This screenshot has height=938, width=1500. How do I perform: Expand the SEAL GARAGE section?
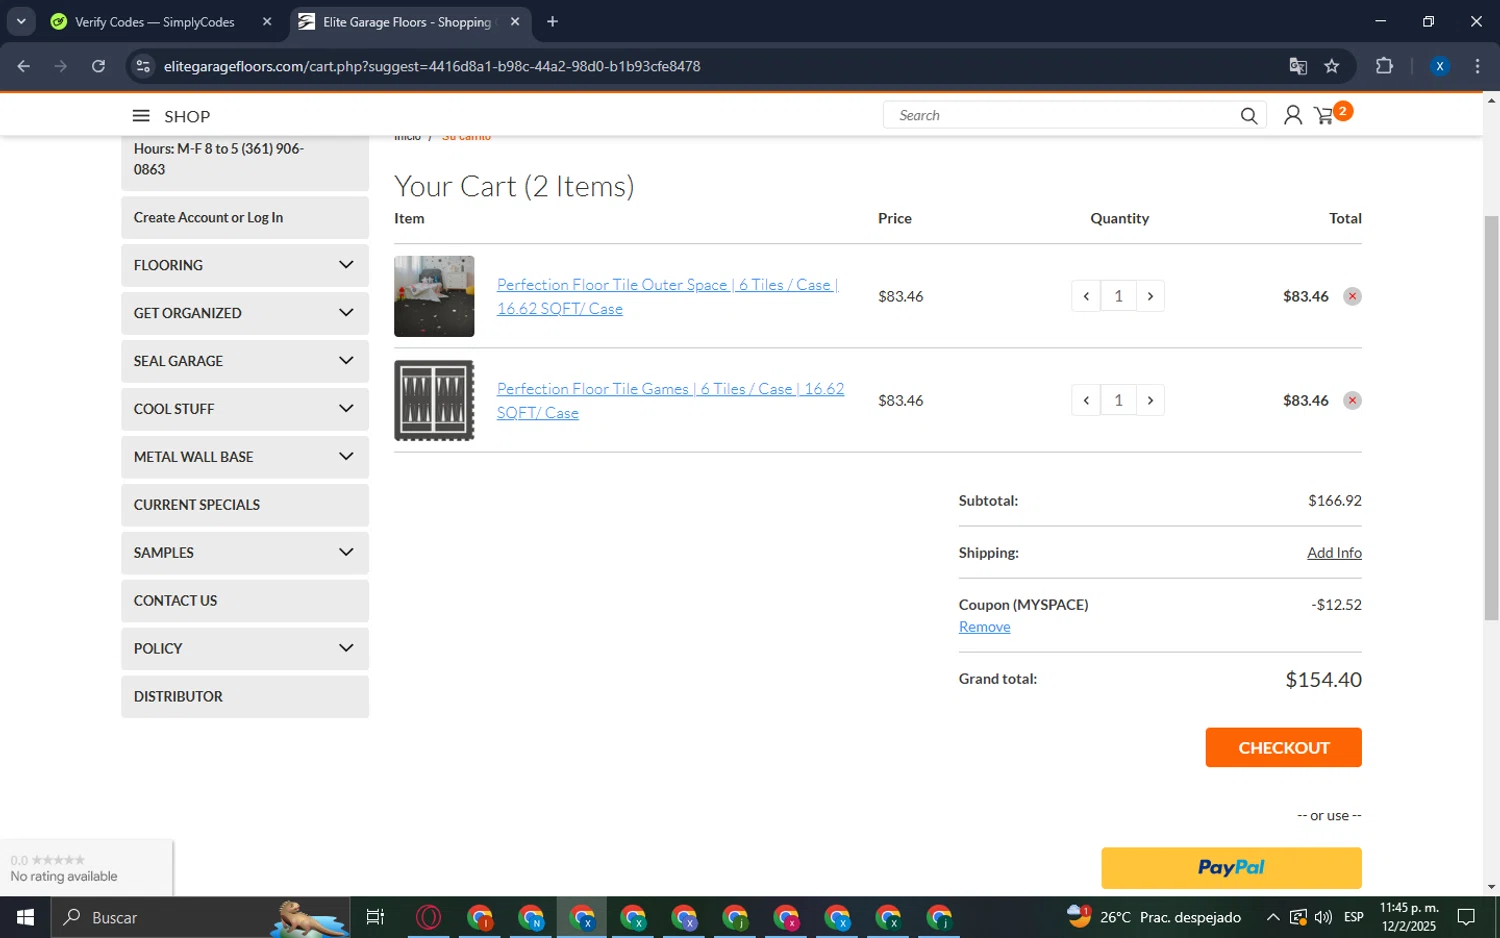245,361
